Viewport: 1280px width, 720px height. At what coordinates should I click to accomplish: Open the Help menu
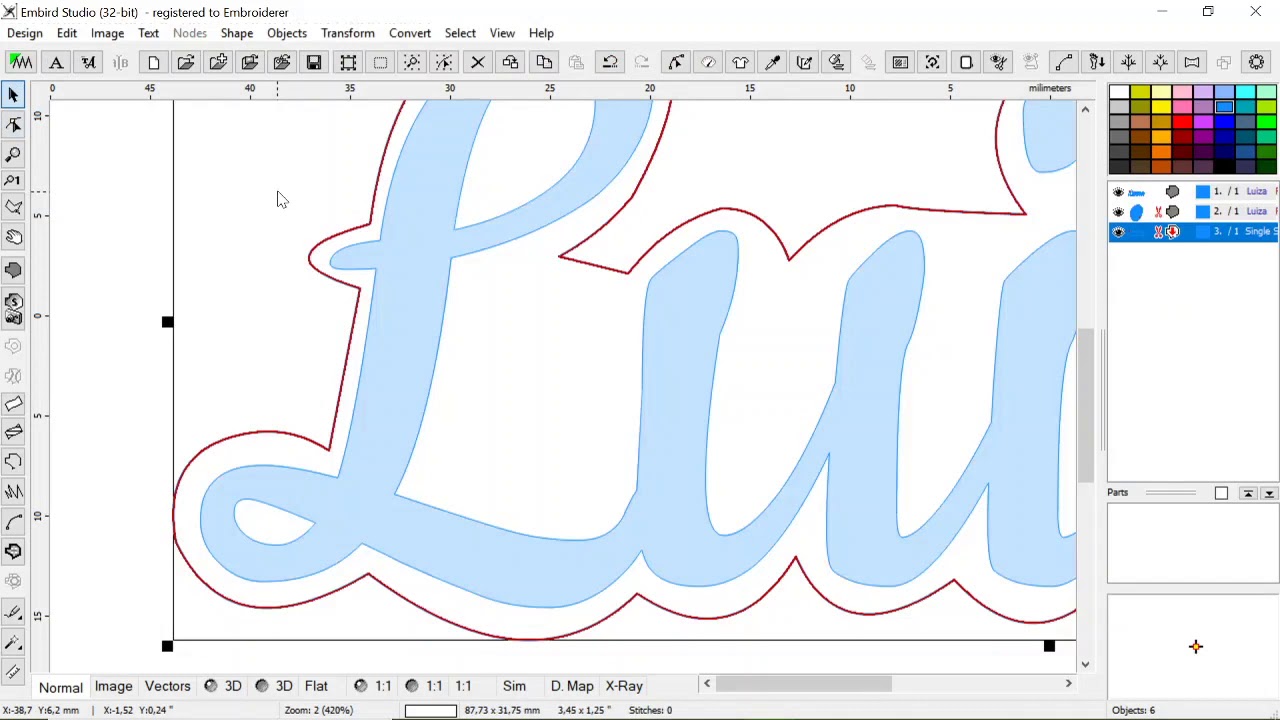541,33
